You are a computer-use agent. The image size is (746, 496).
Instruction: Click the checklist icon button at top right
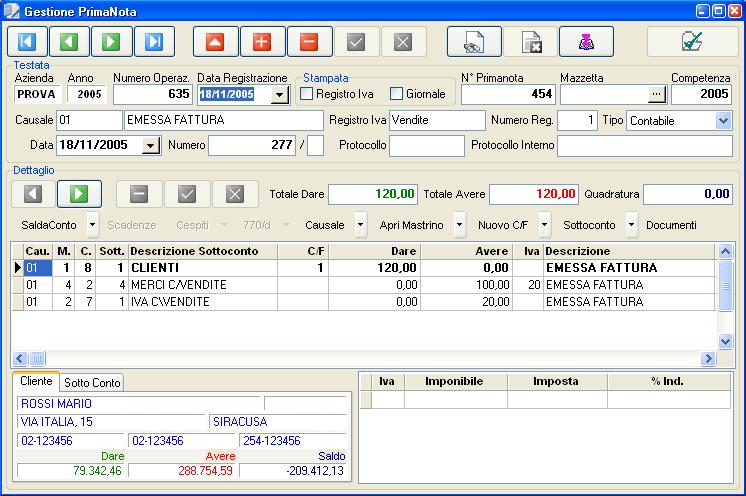[692, 42]
